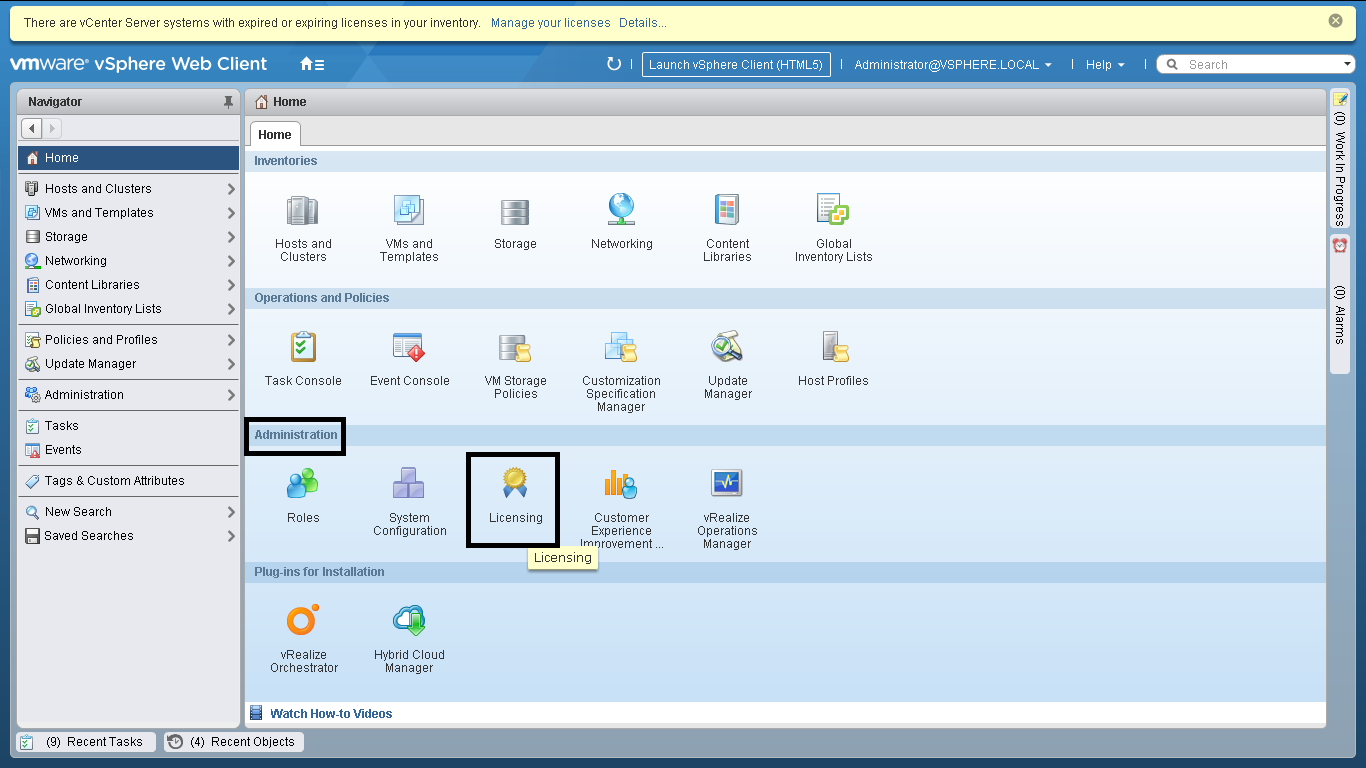
Task: Open Hosts and Clusters inventory icon
Action: click(x=303, y=212)
